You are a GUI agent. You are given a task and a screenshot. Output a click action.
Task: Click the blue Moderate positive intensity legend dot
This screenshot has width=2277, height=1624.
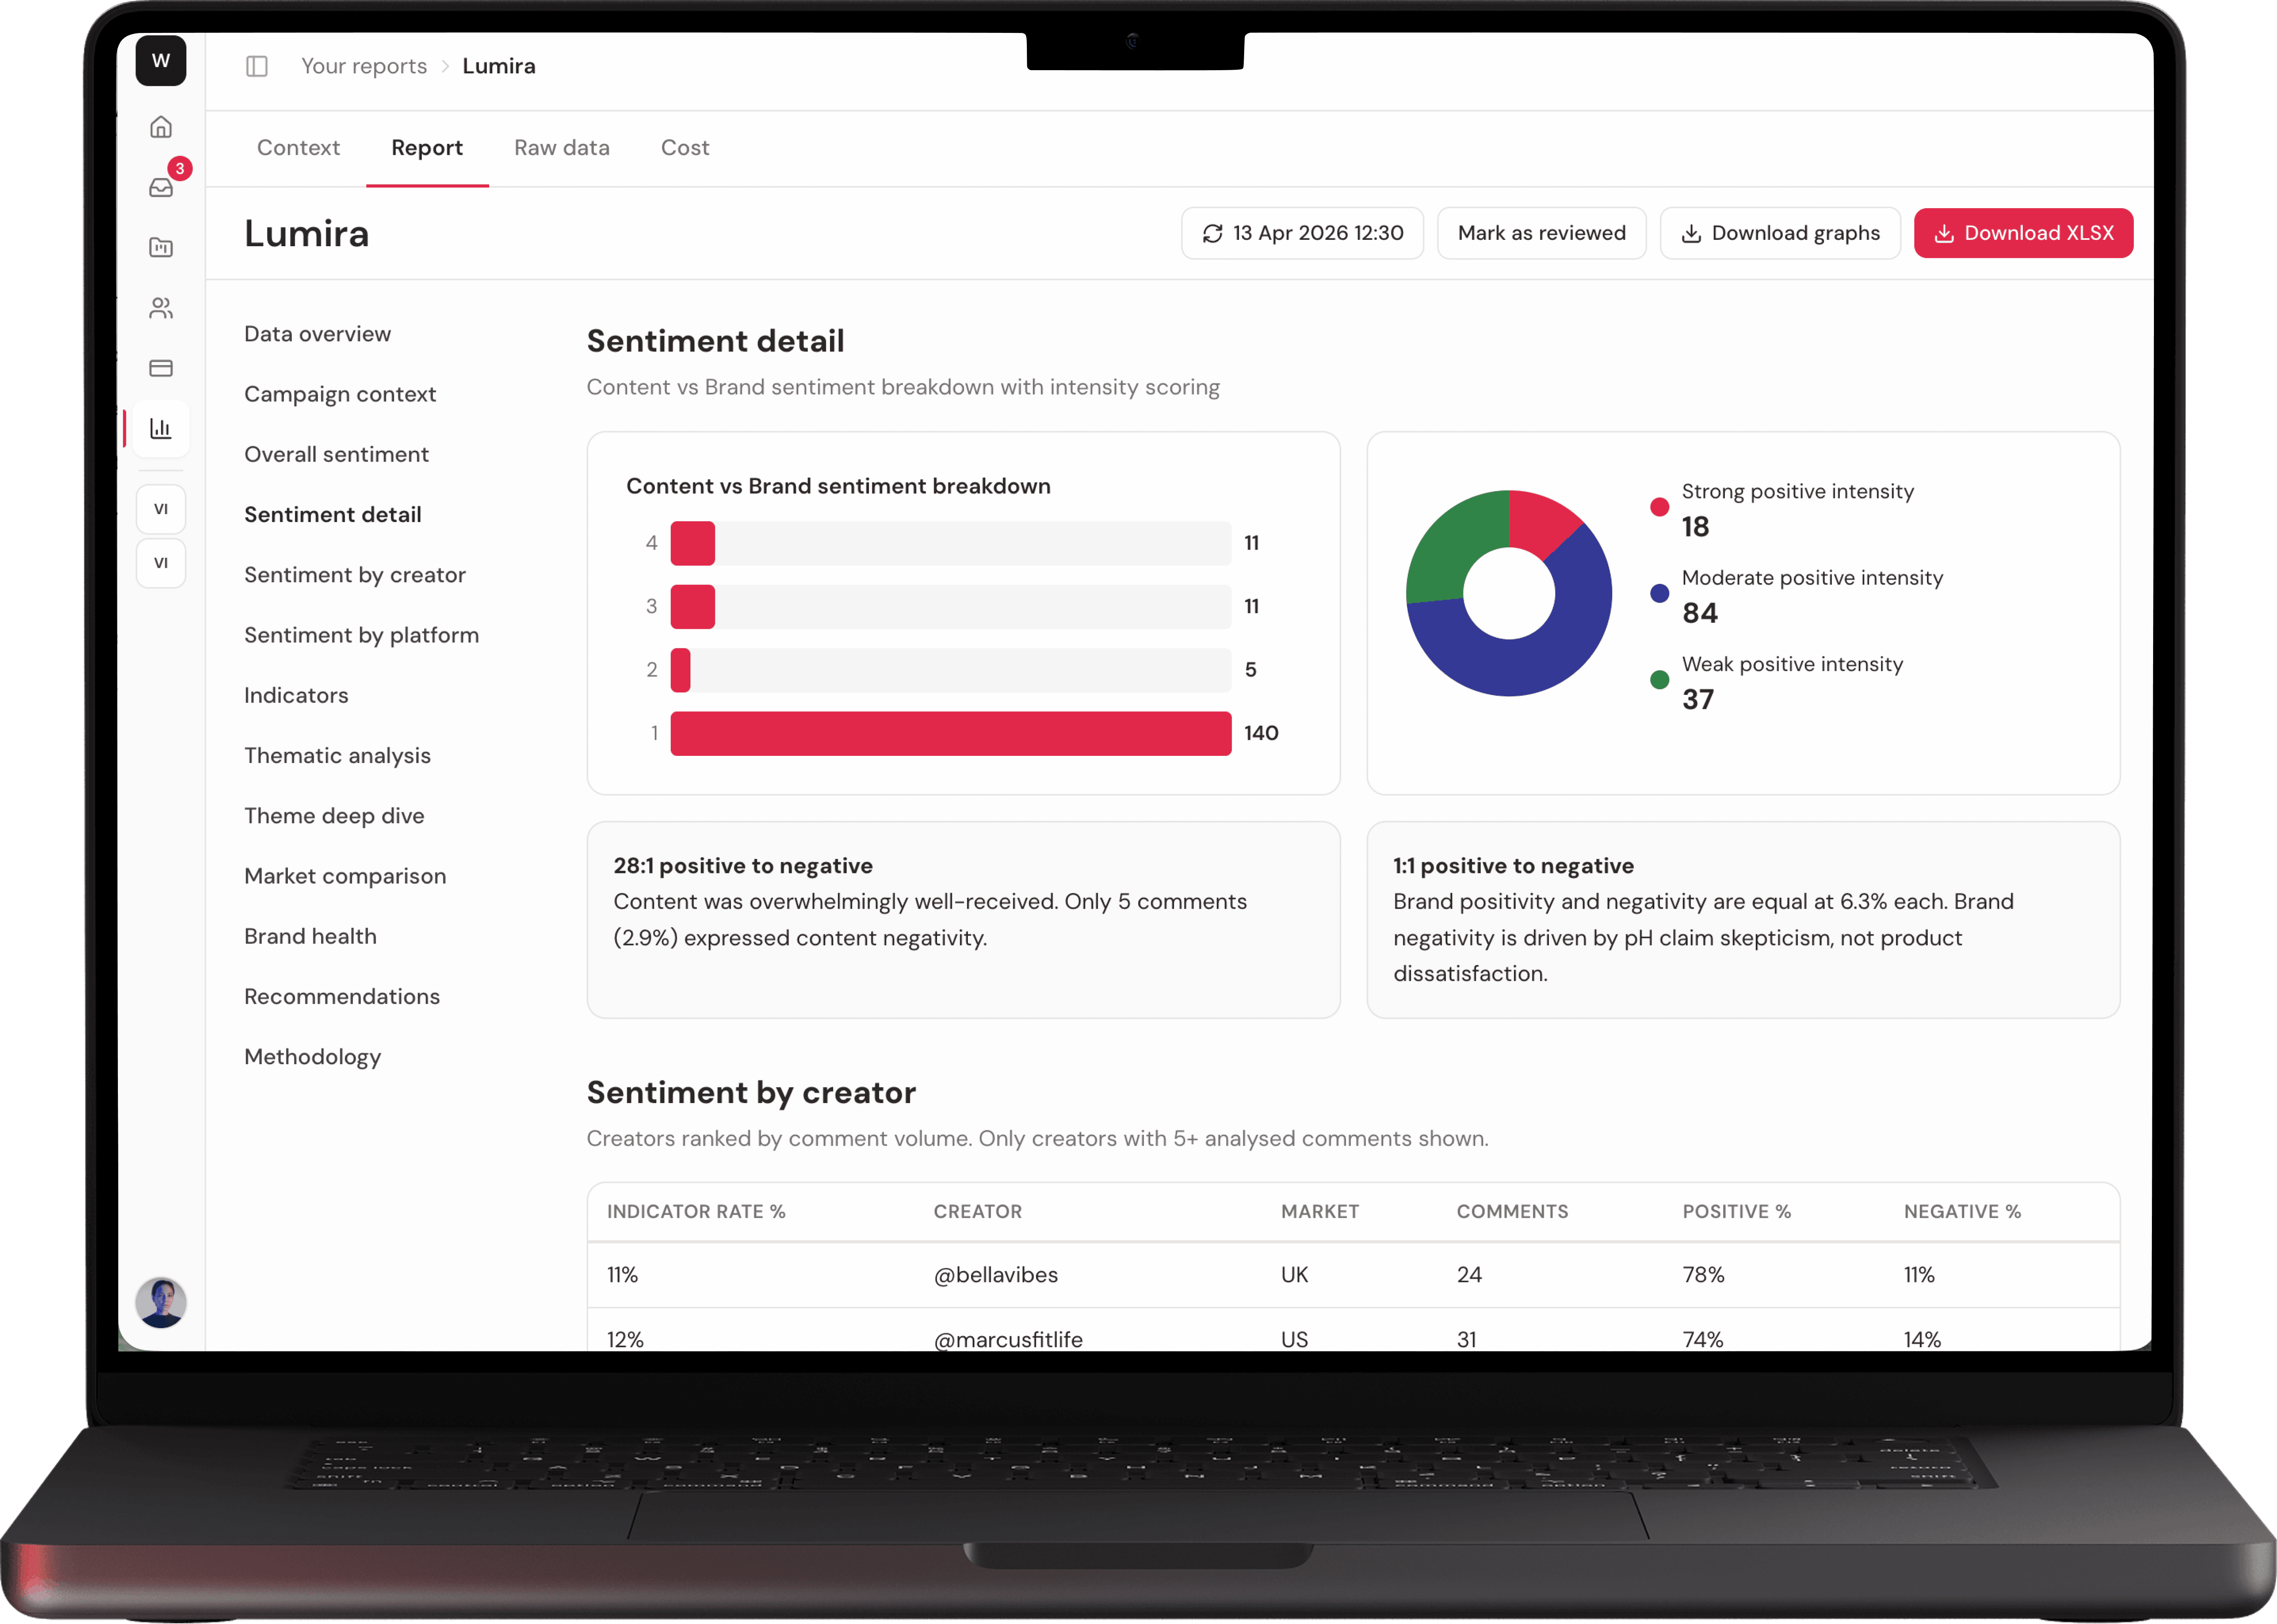click(x=1660, y=593)
